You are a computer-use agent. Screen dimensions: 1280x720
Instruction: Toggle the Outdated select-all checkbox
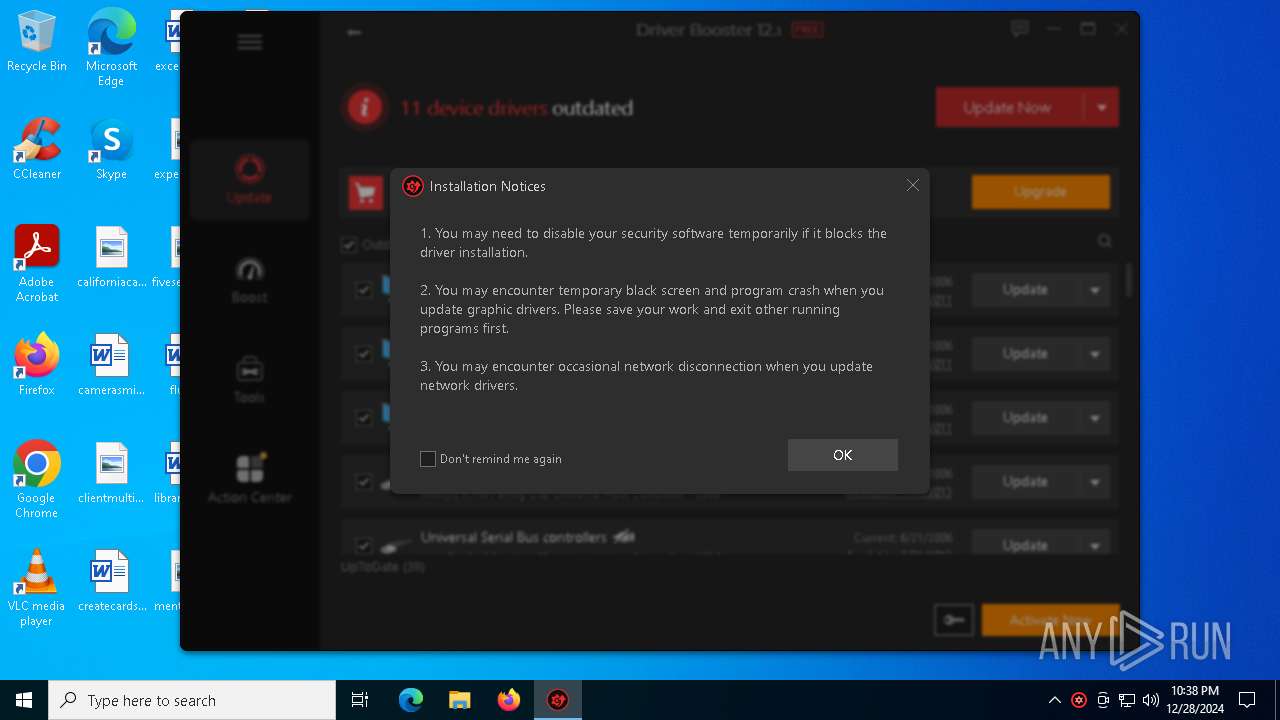point(349,244)
